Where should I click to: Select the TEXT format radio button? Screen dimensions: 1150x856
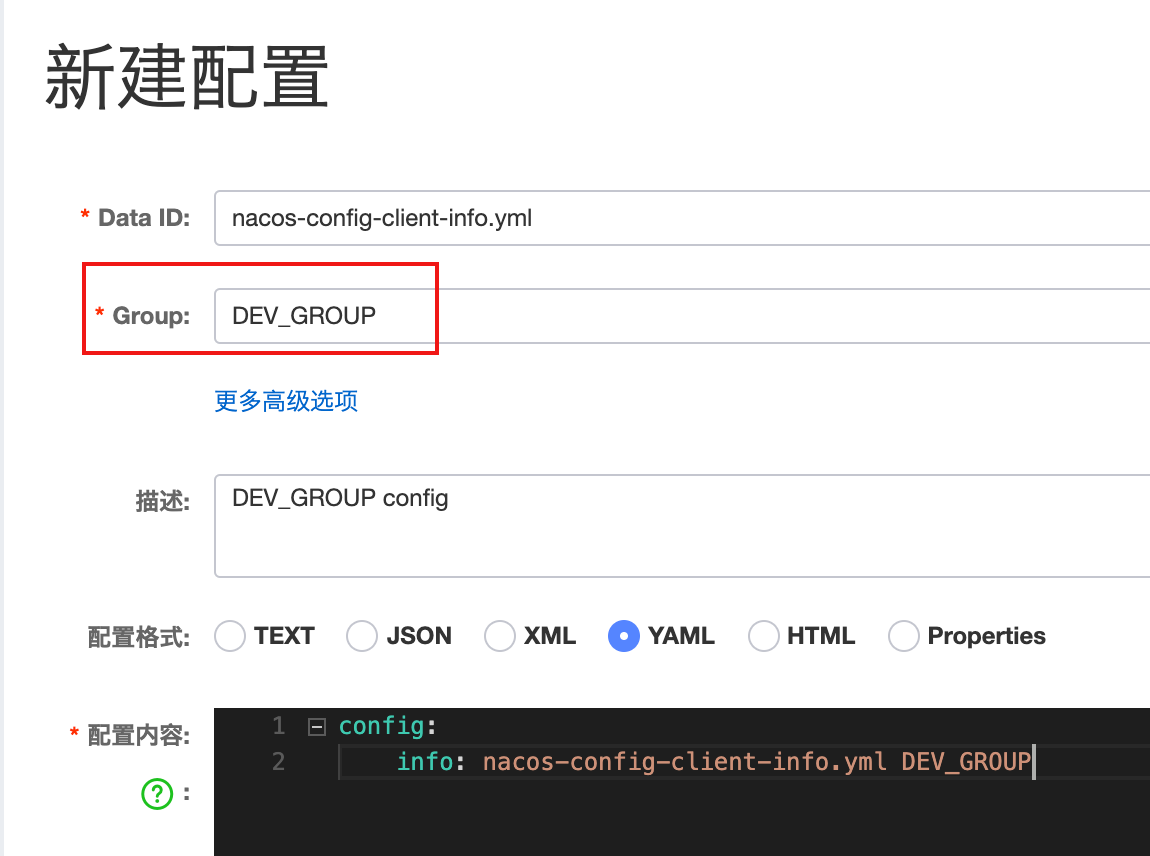tap(230, 636)
